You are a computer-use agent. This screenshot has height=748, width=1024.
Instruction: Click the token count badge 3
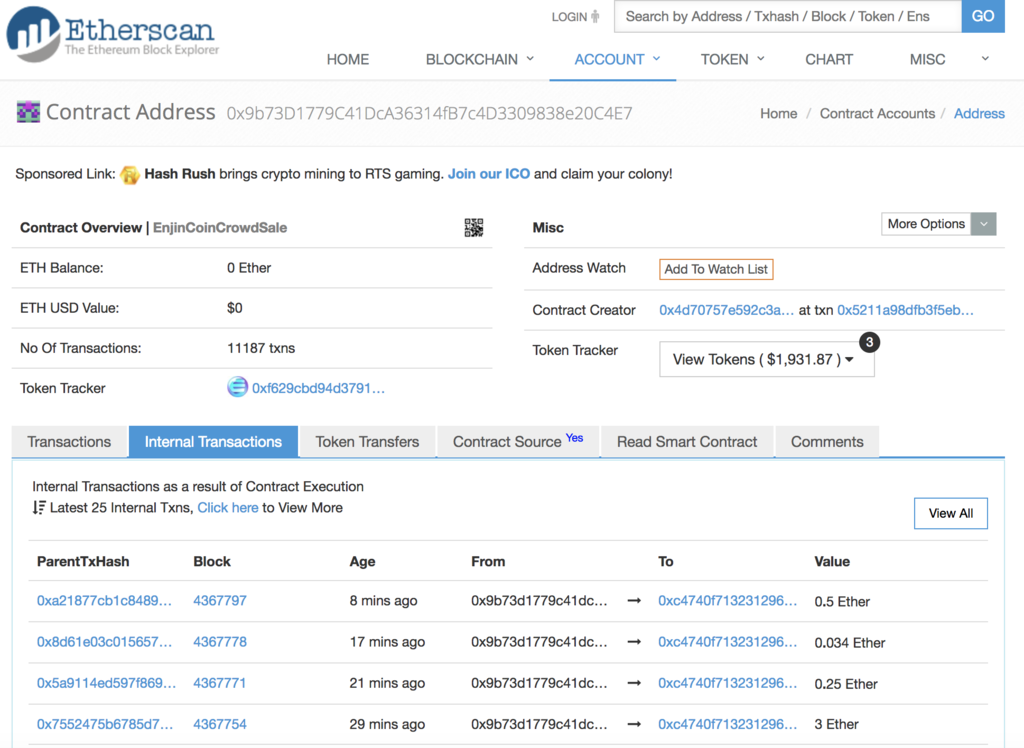[x=869, y=342]
